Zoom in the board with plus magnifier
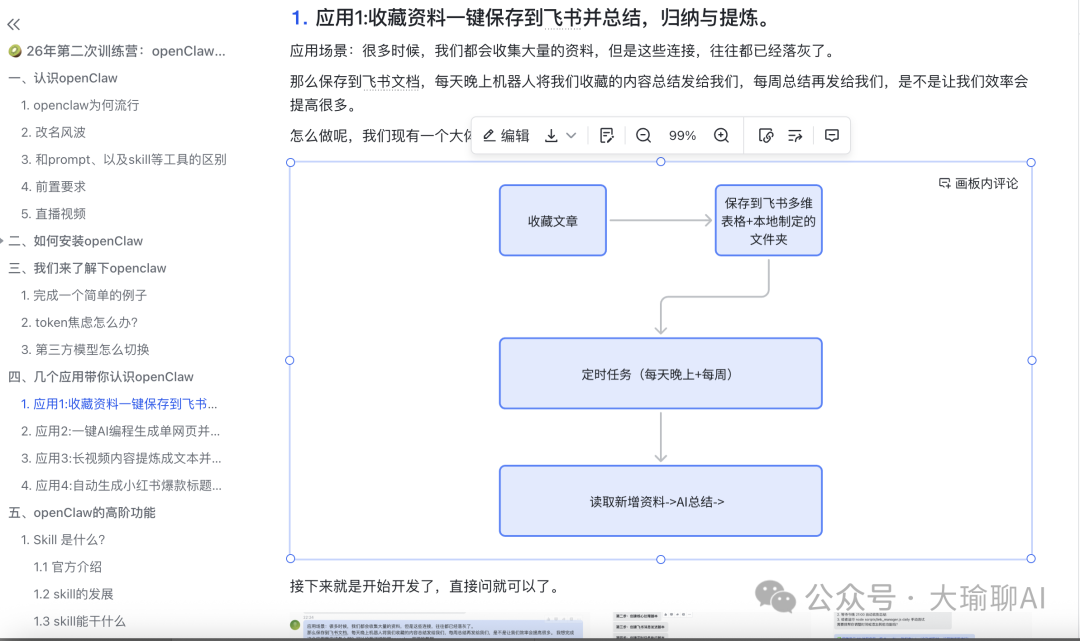The image size is (1080, 641). (x=721, y=136)
